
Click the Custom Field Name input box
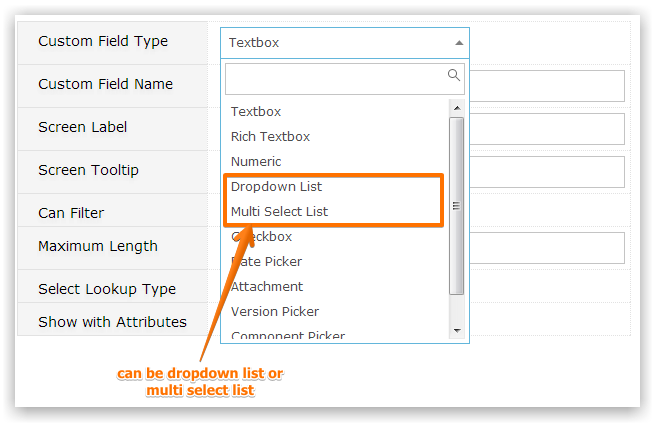547,86
